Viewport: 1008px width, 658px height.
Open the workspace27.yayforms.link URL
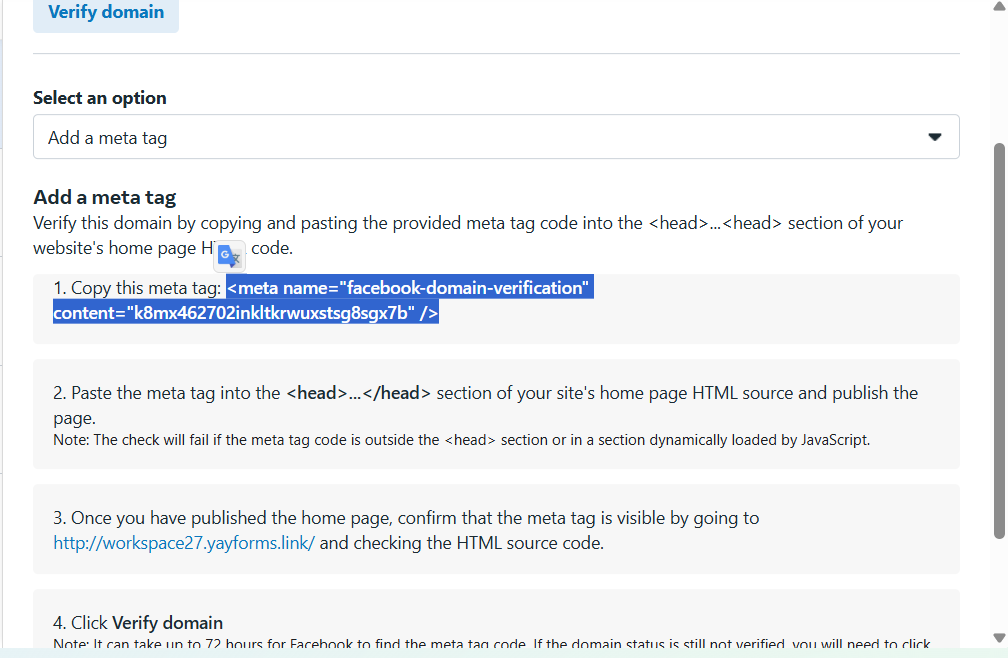pos(184,544)
